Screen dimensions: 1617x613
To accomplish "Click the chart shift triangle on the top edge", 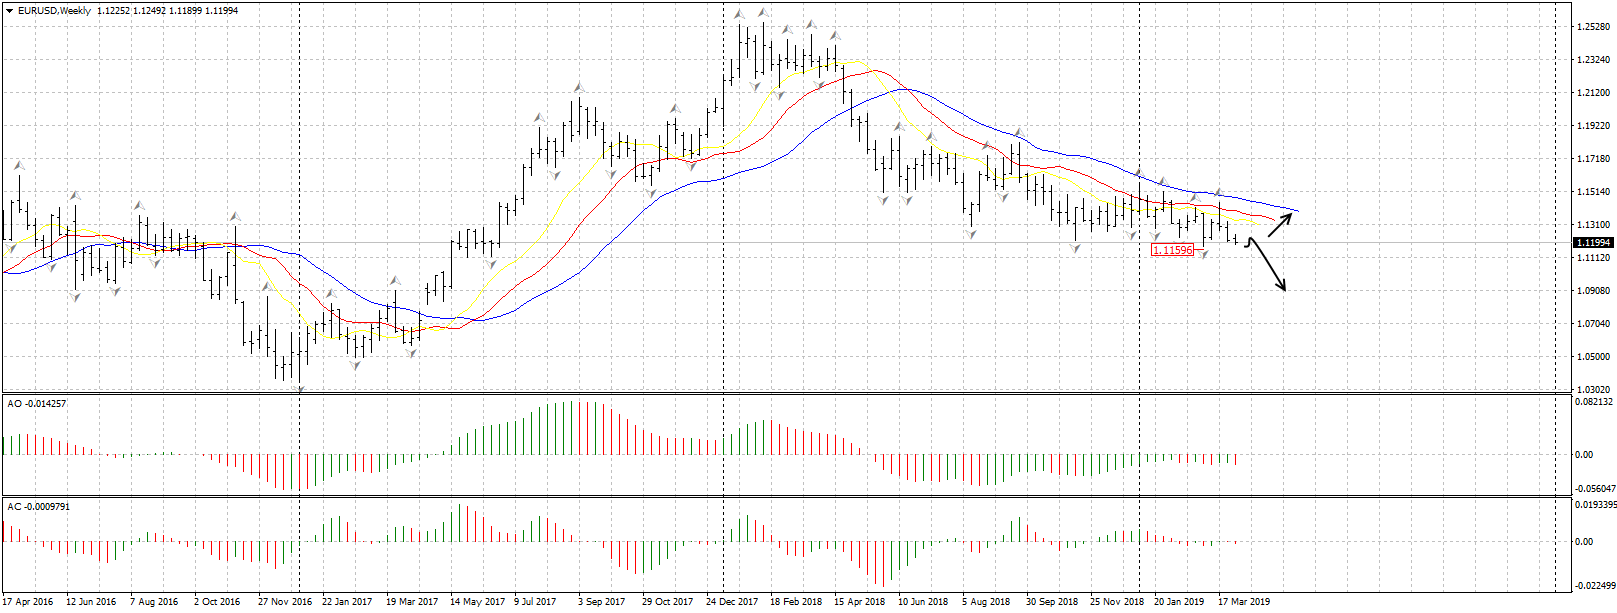I will click(x=1556, y=6).
